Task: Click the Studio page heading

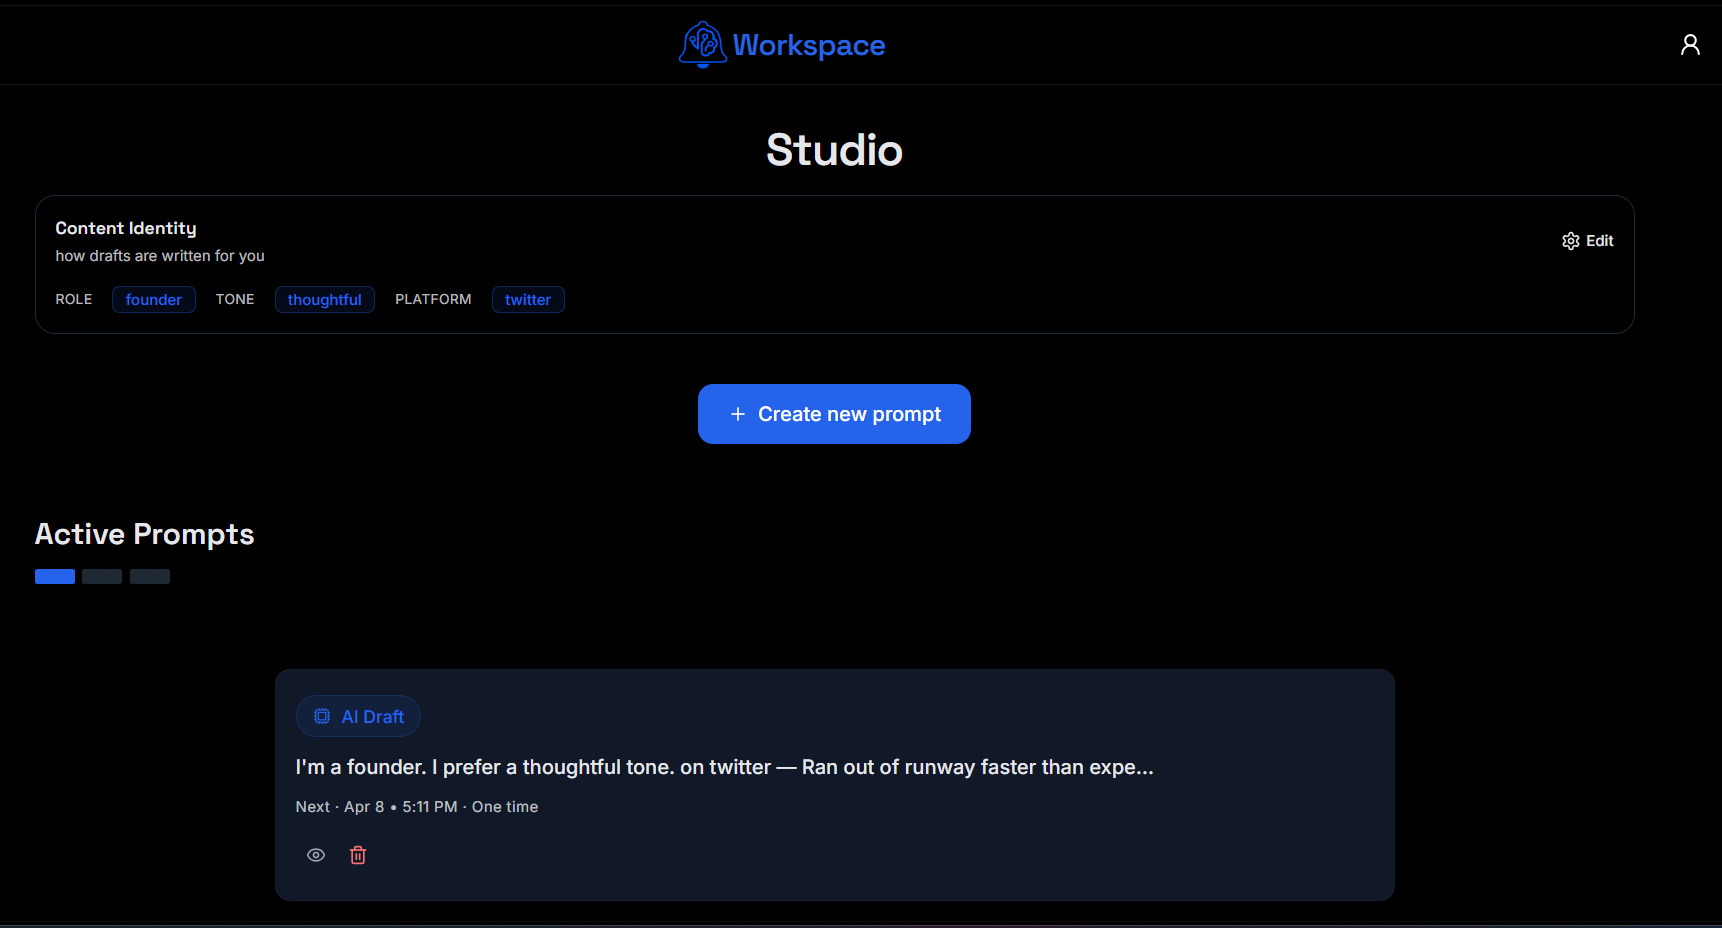Action: coord(834,150)
